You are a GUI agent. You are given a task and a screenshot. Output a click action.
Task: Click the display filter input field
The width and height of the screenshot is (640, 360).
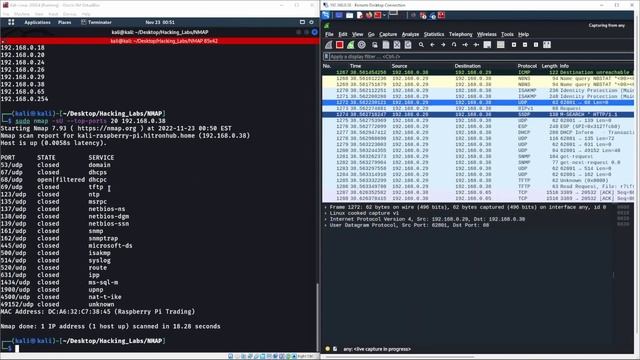481,57
